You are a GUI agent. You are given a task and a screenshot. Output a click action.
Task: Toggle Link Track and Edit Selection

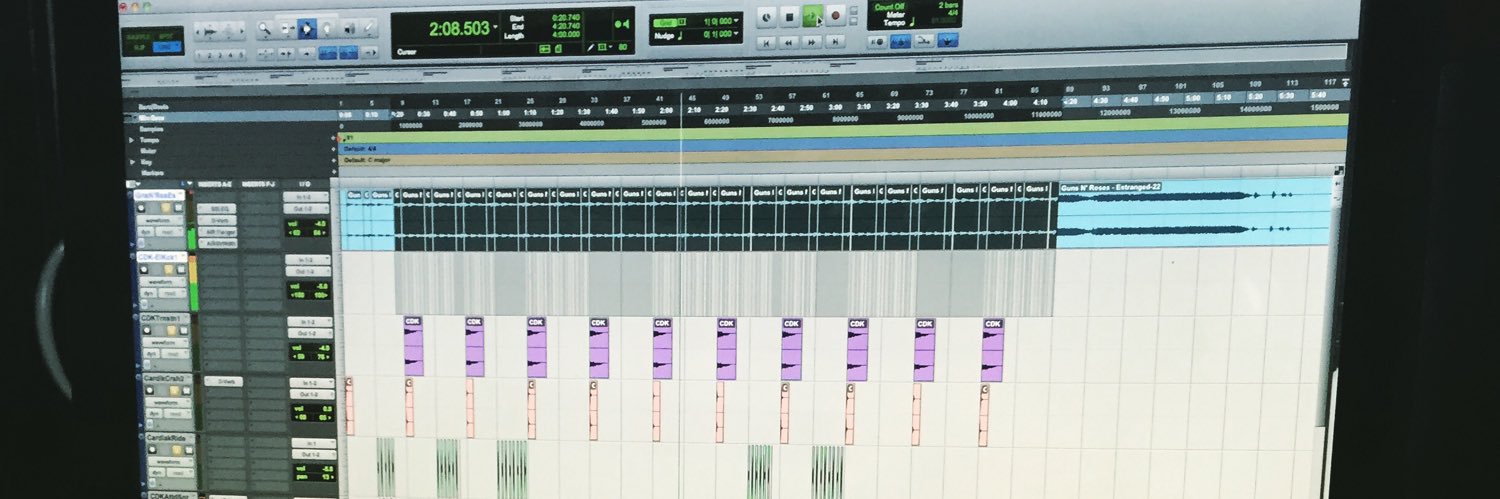(348, 52)
